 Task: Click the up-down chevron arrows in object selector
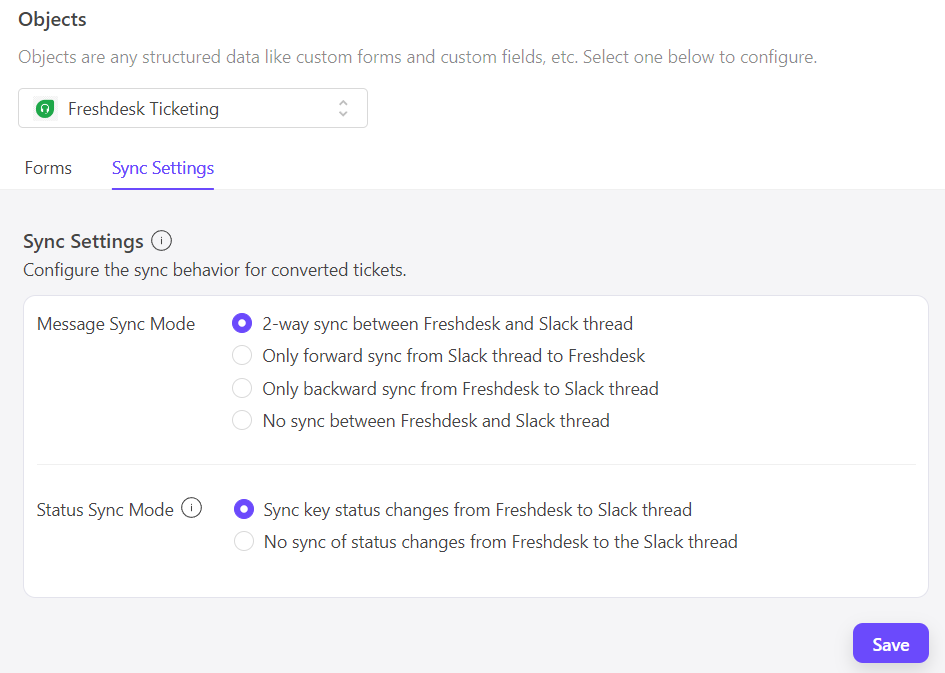click(343, 109)
